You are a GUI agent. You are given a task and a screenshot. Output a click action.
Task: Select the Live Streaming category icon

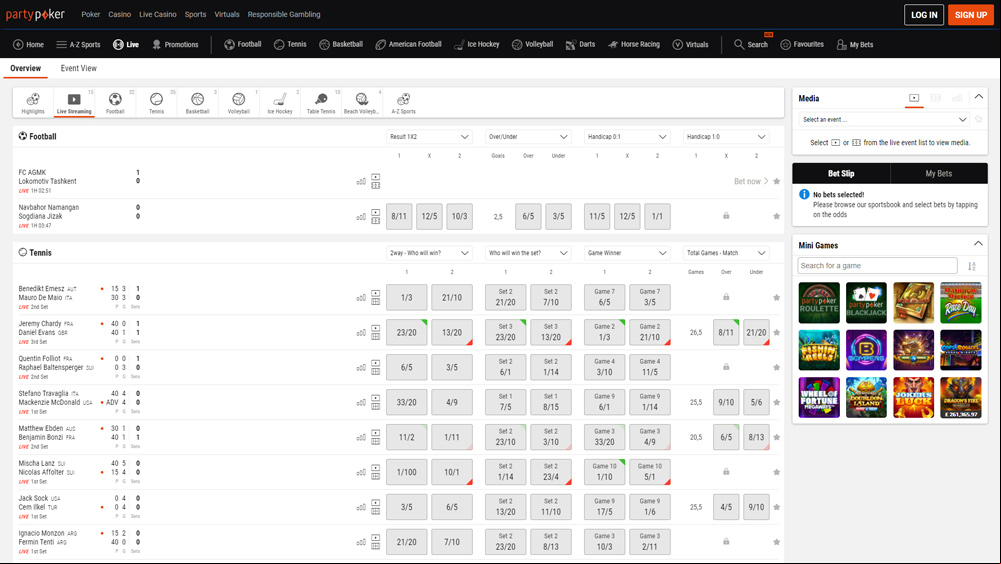[74, 103]
